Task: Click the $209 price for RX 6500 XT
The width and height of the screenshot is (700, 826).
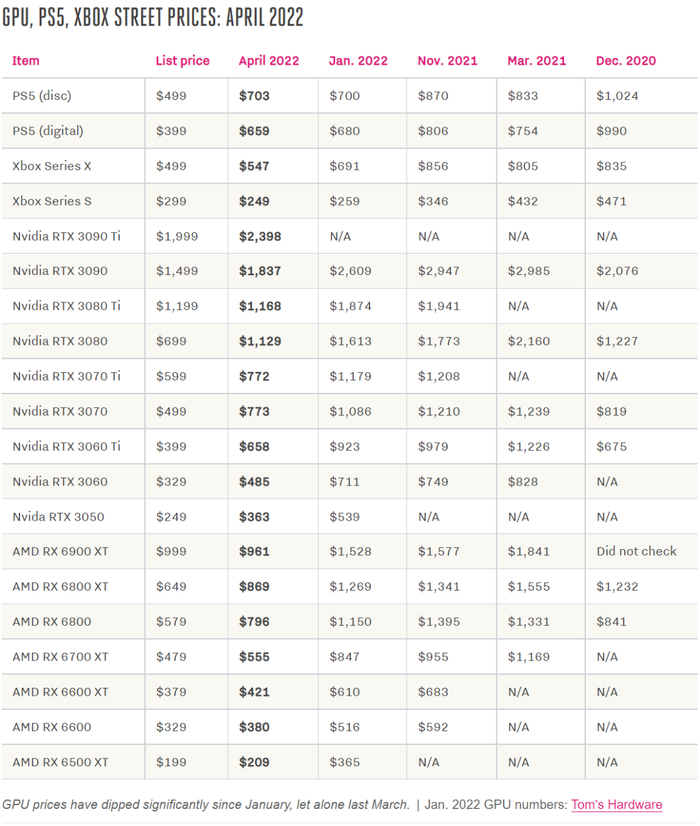Action: tap(254, 762)
